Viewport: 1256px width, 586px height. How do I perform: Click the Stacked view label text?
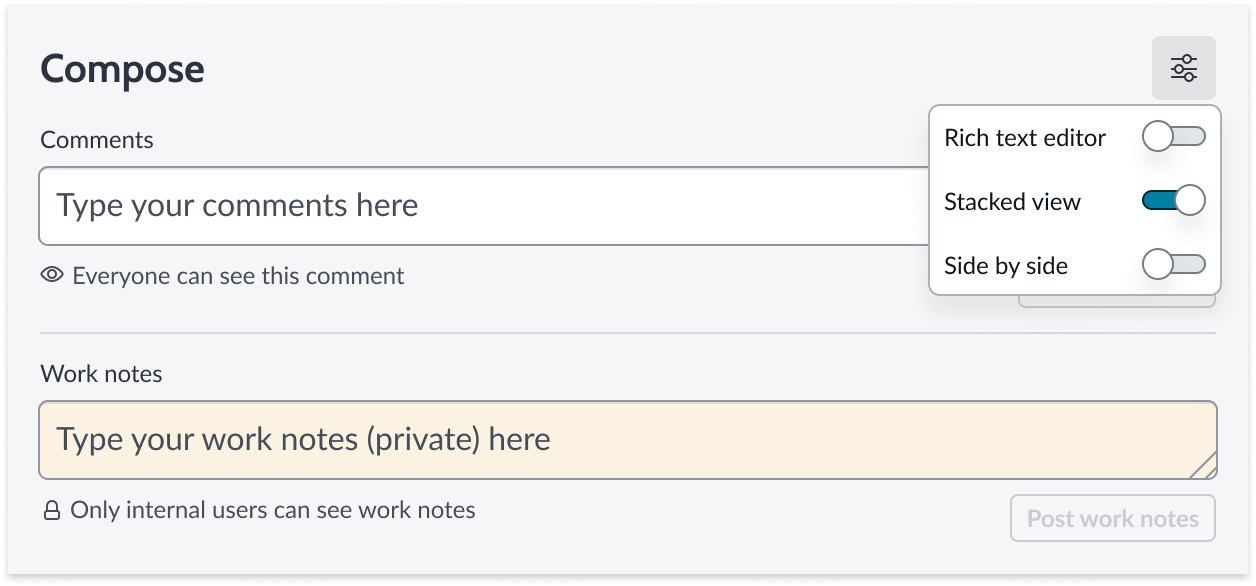tap(1012, 201)
